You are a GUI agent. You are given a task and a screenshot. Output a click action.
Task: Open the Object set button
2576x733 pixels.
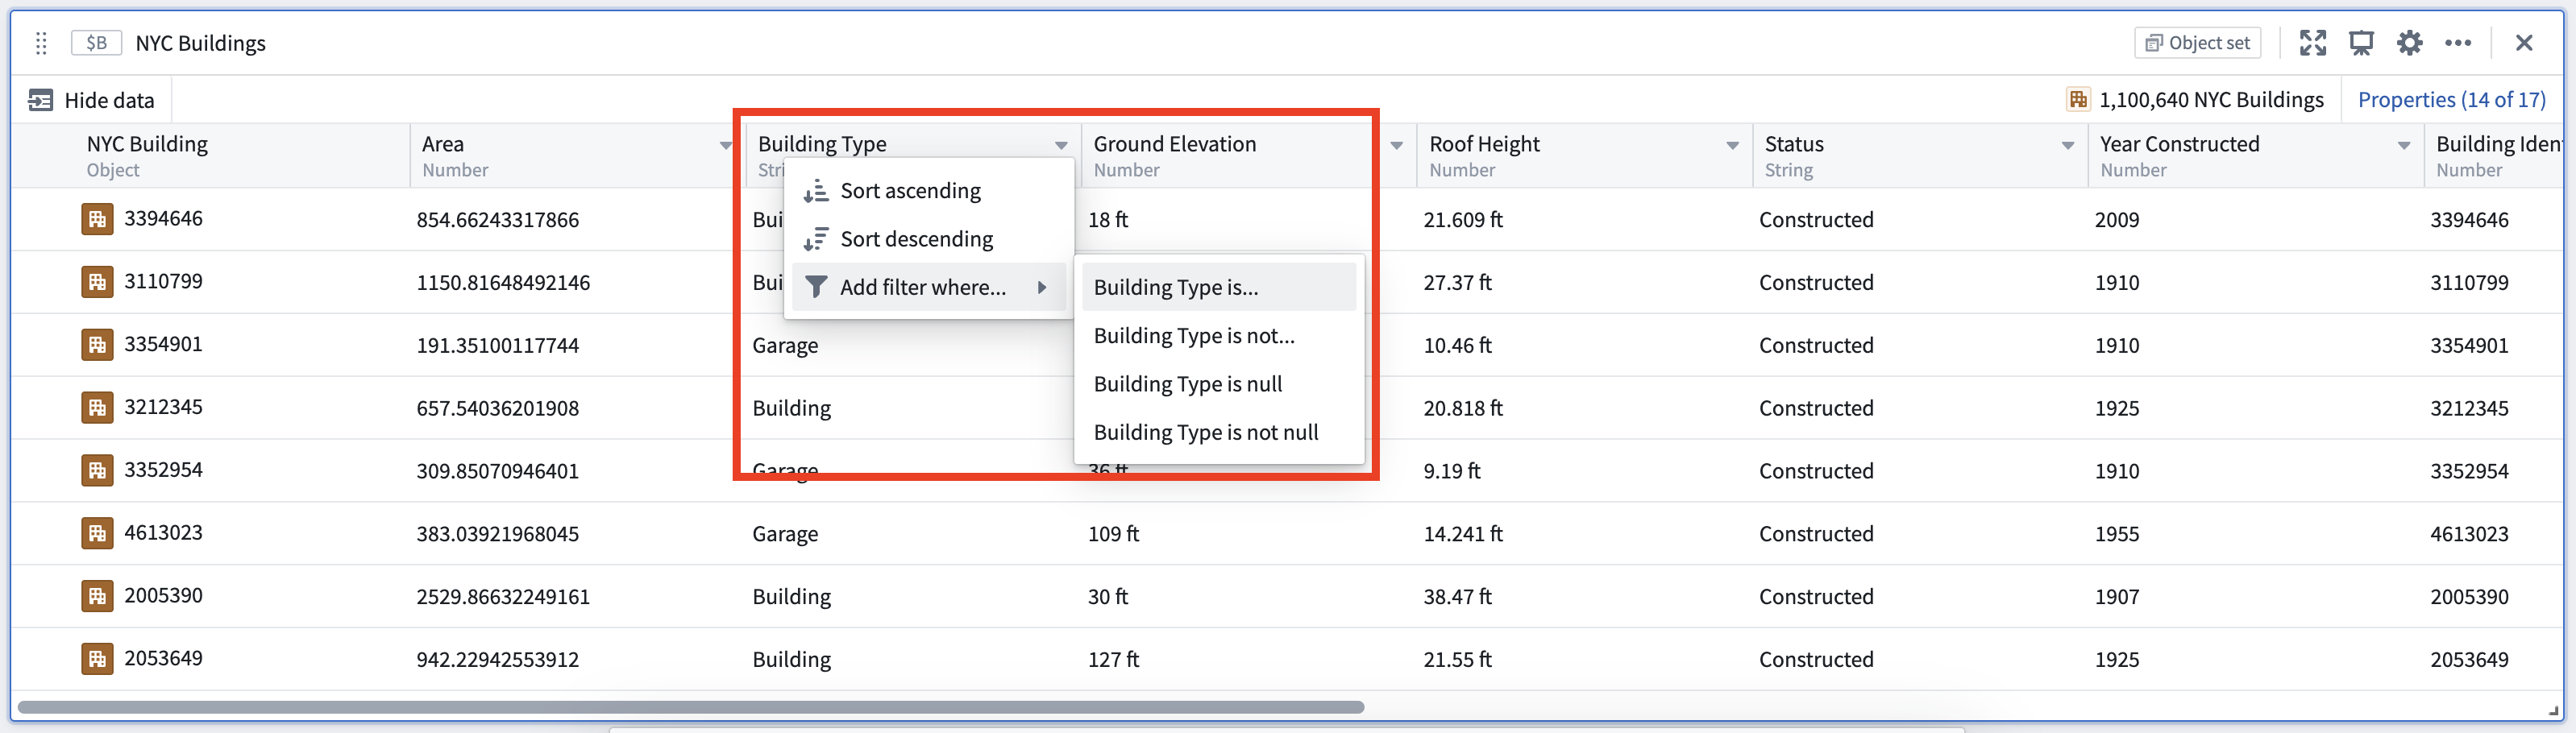tap(2197, 43)
